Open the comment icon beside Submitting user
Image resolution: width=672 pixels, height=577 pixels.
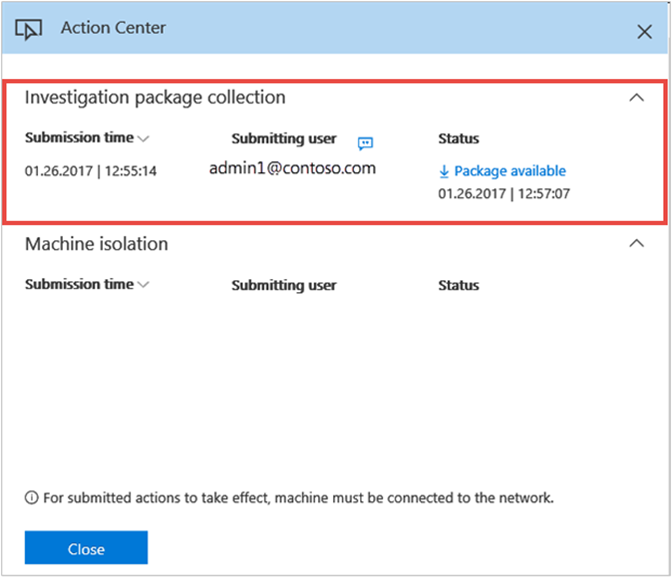(365, 143)
